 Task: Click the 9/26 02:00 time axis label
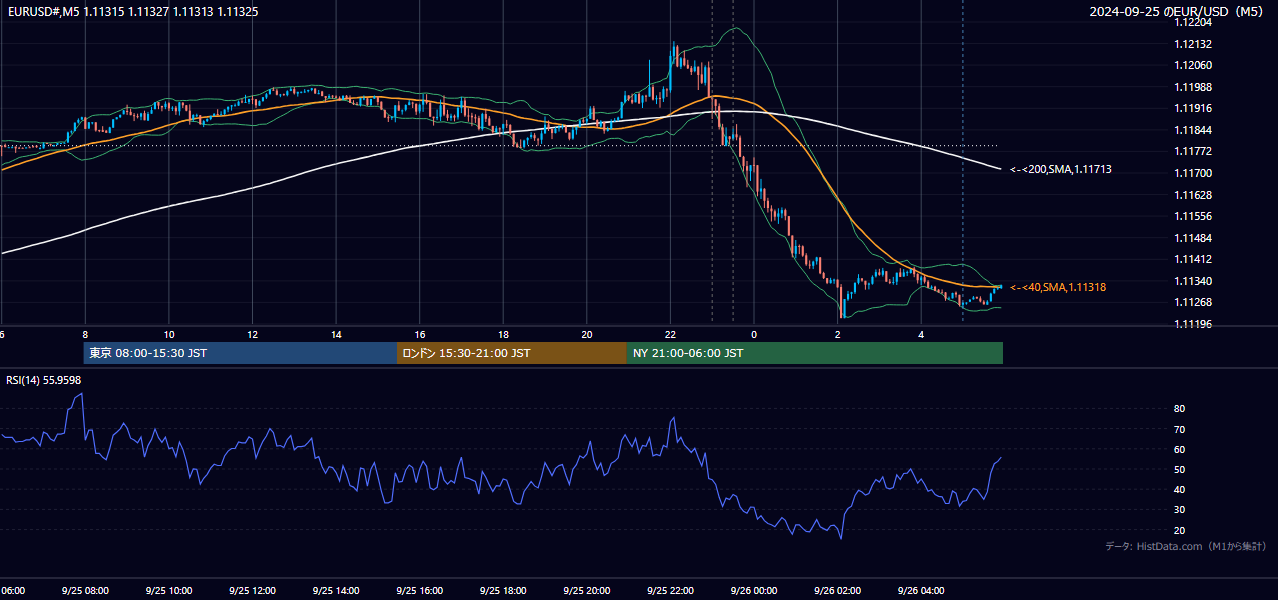click(x=838, y=591)
